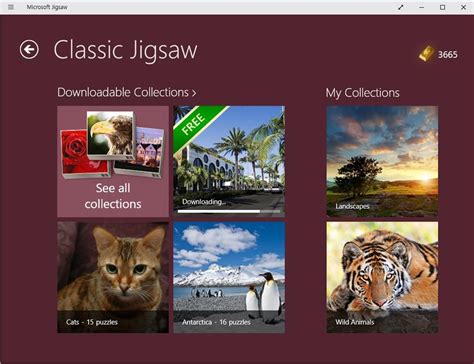Screen dimensions: 474x364
Task: Click the My Collections heading
Action: click(362, 93)
